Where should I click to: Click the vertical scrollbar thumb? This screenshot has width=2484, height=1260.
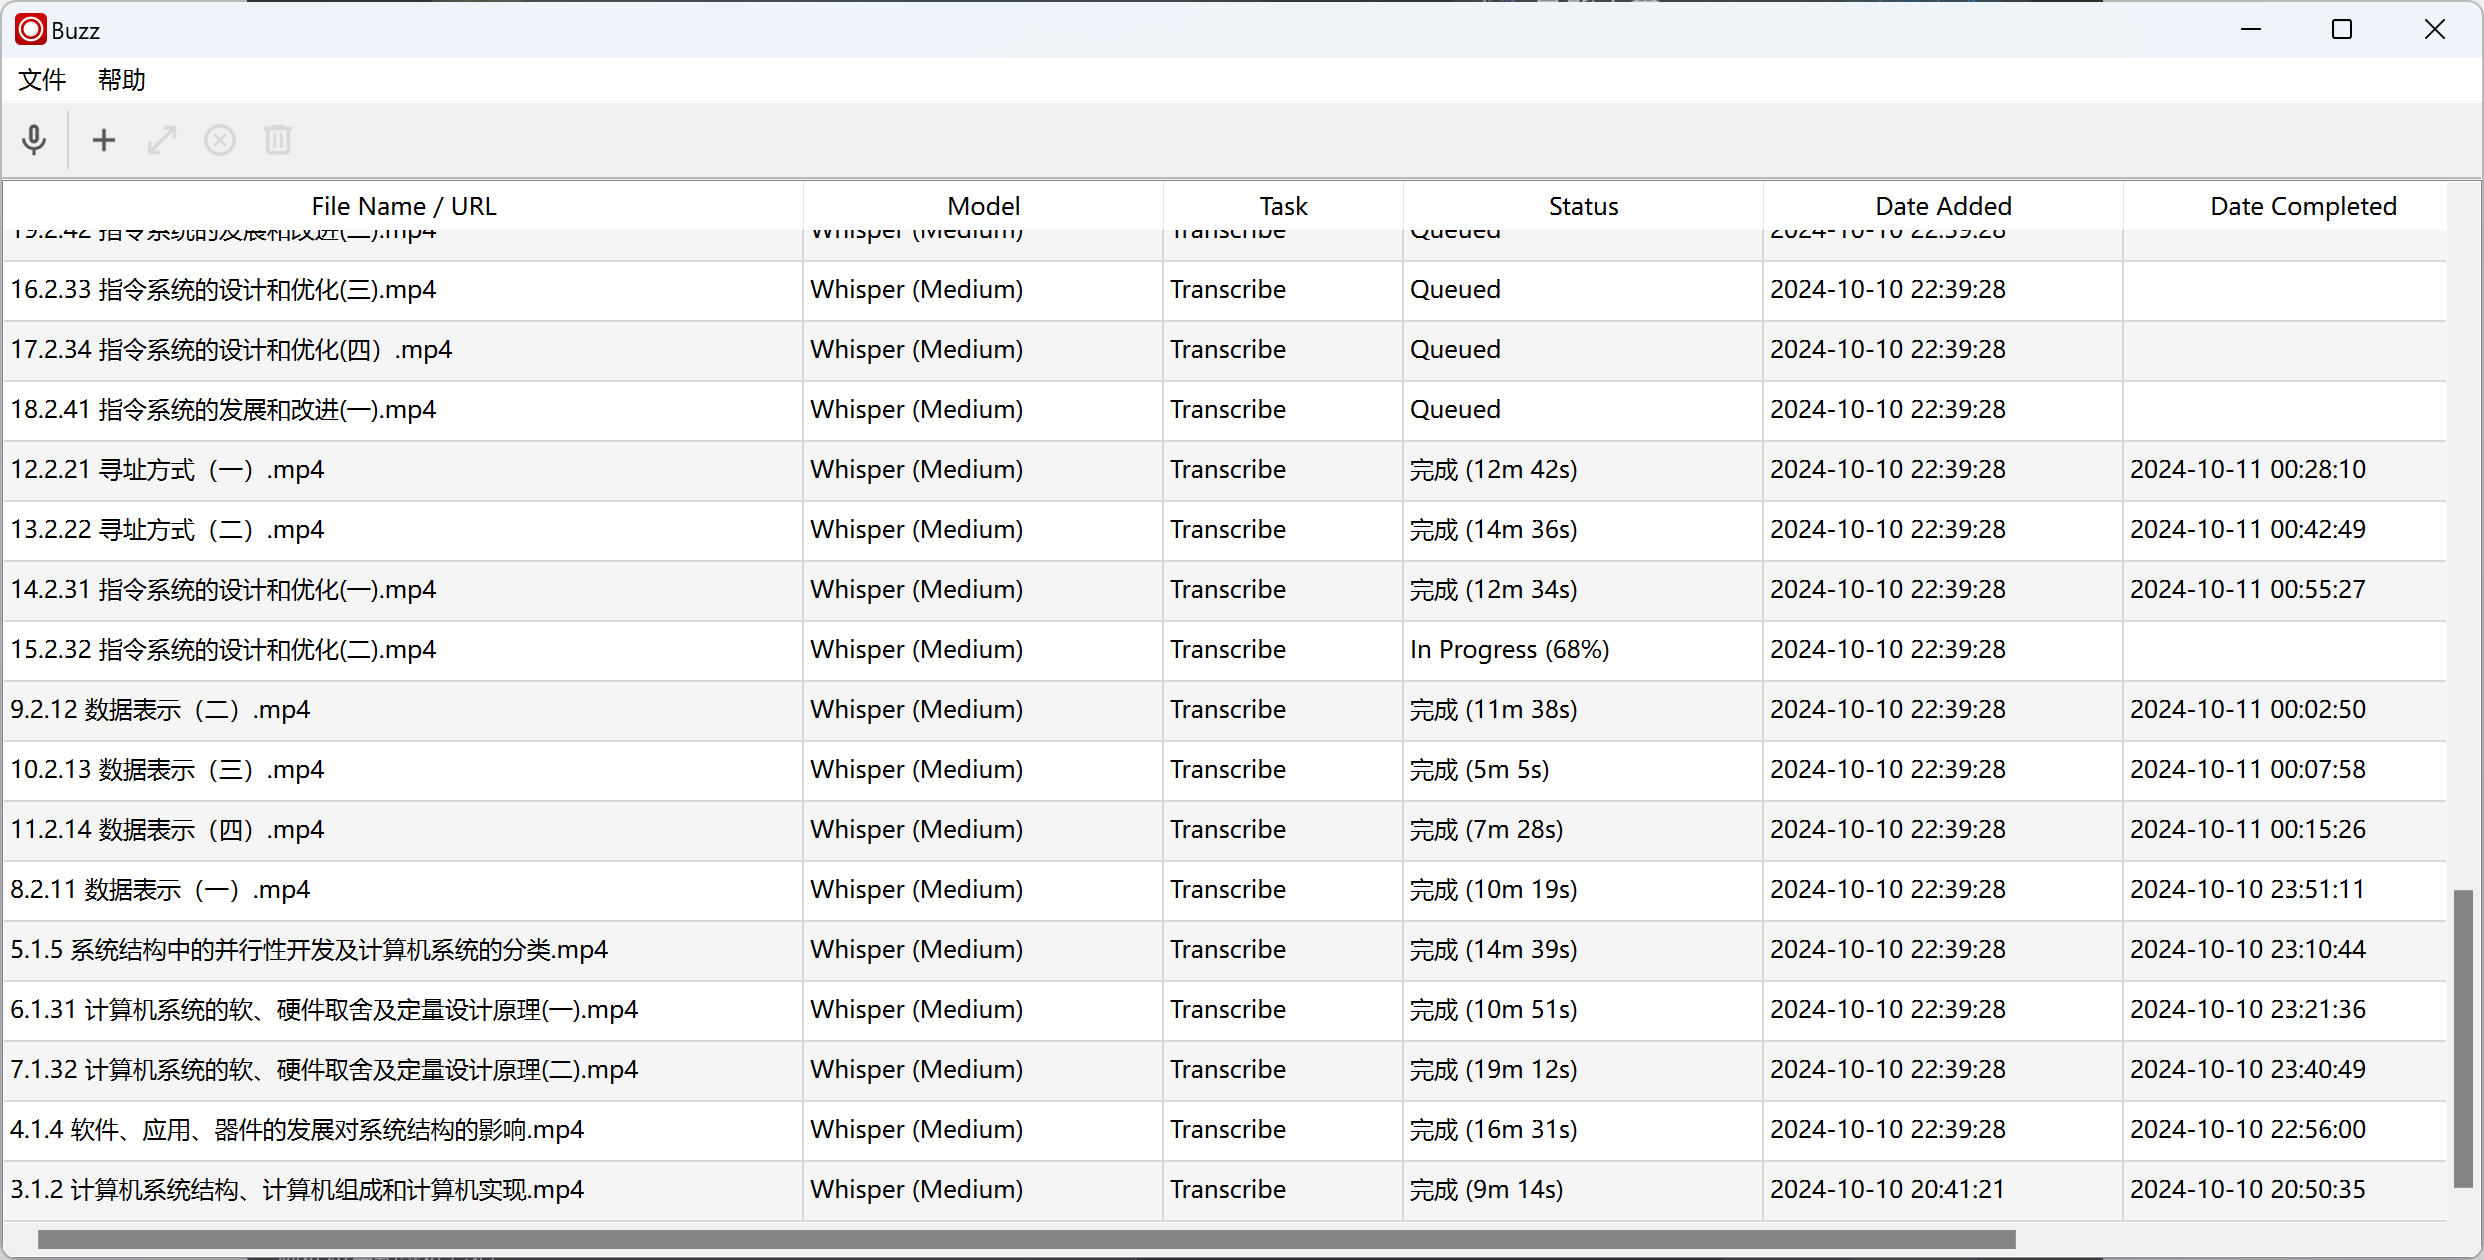(x=2463, y=1038)
